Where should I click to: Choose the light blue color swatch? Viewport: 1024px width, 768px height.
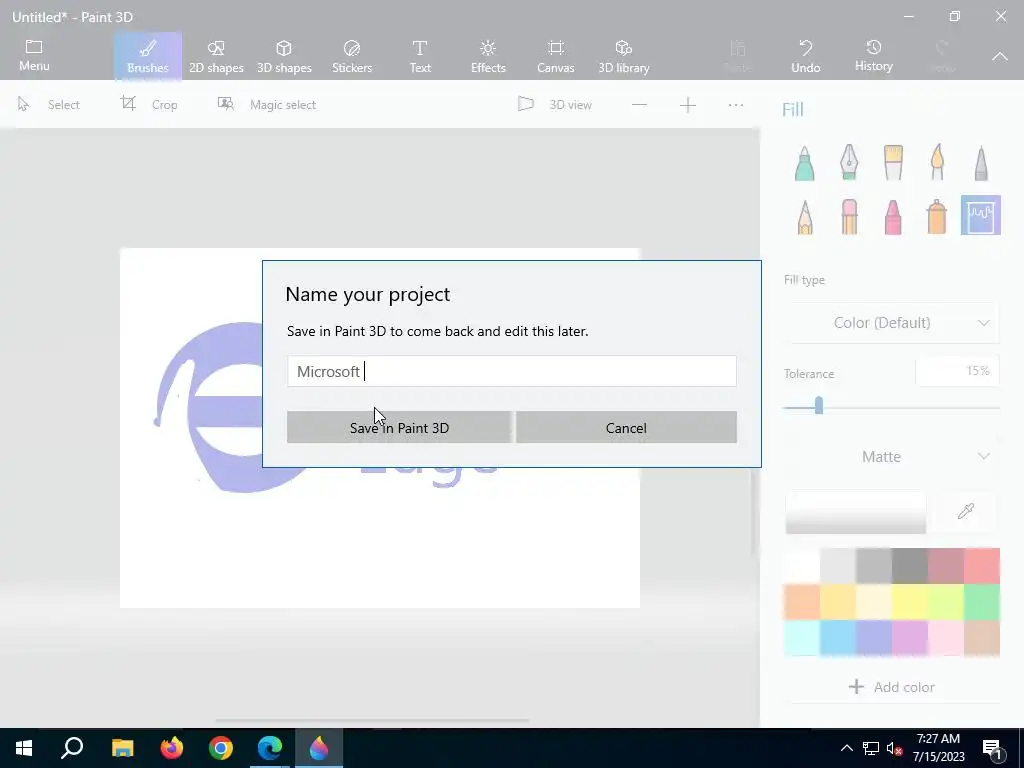point(838,637)
